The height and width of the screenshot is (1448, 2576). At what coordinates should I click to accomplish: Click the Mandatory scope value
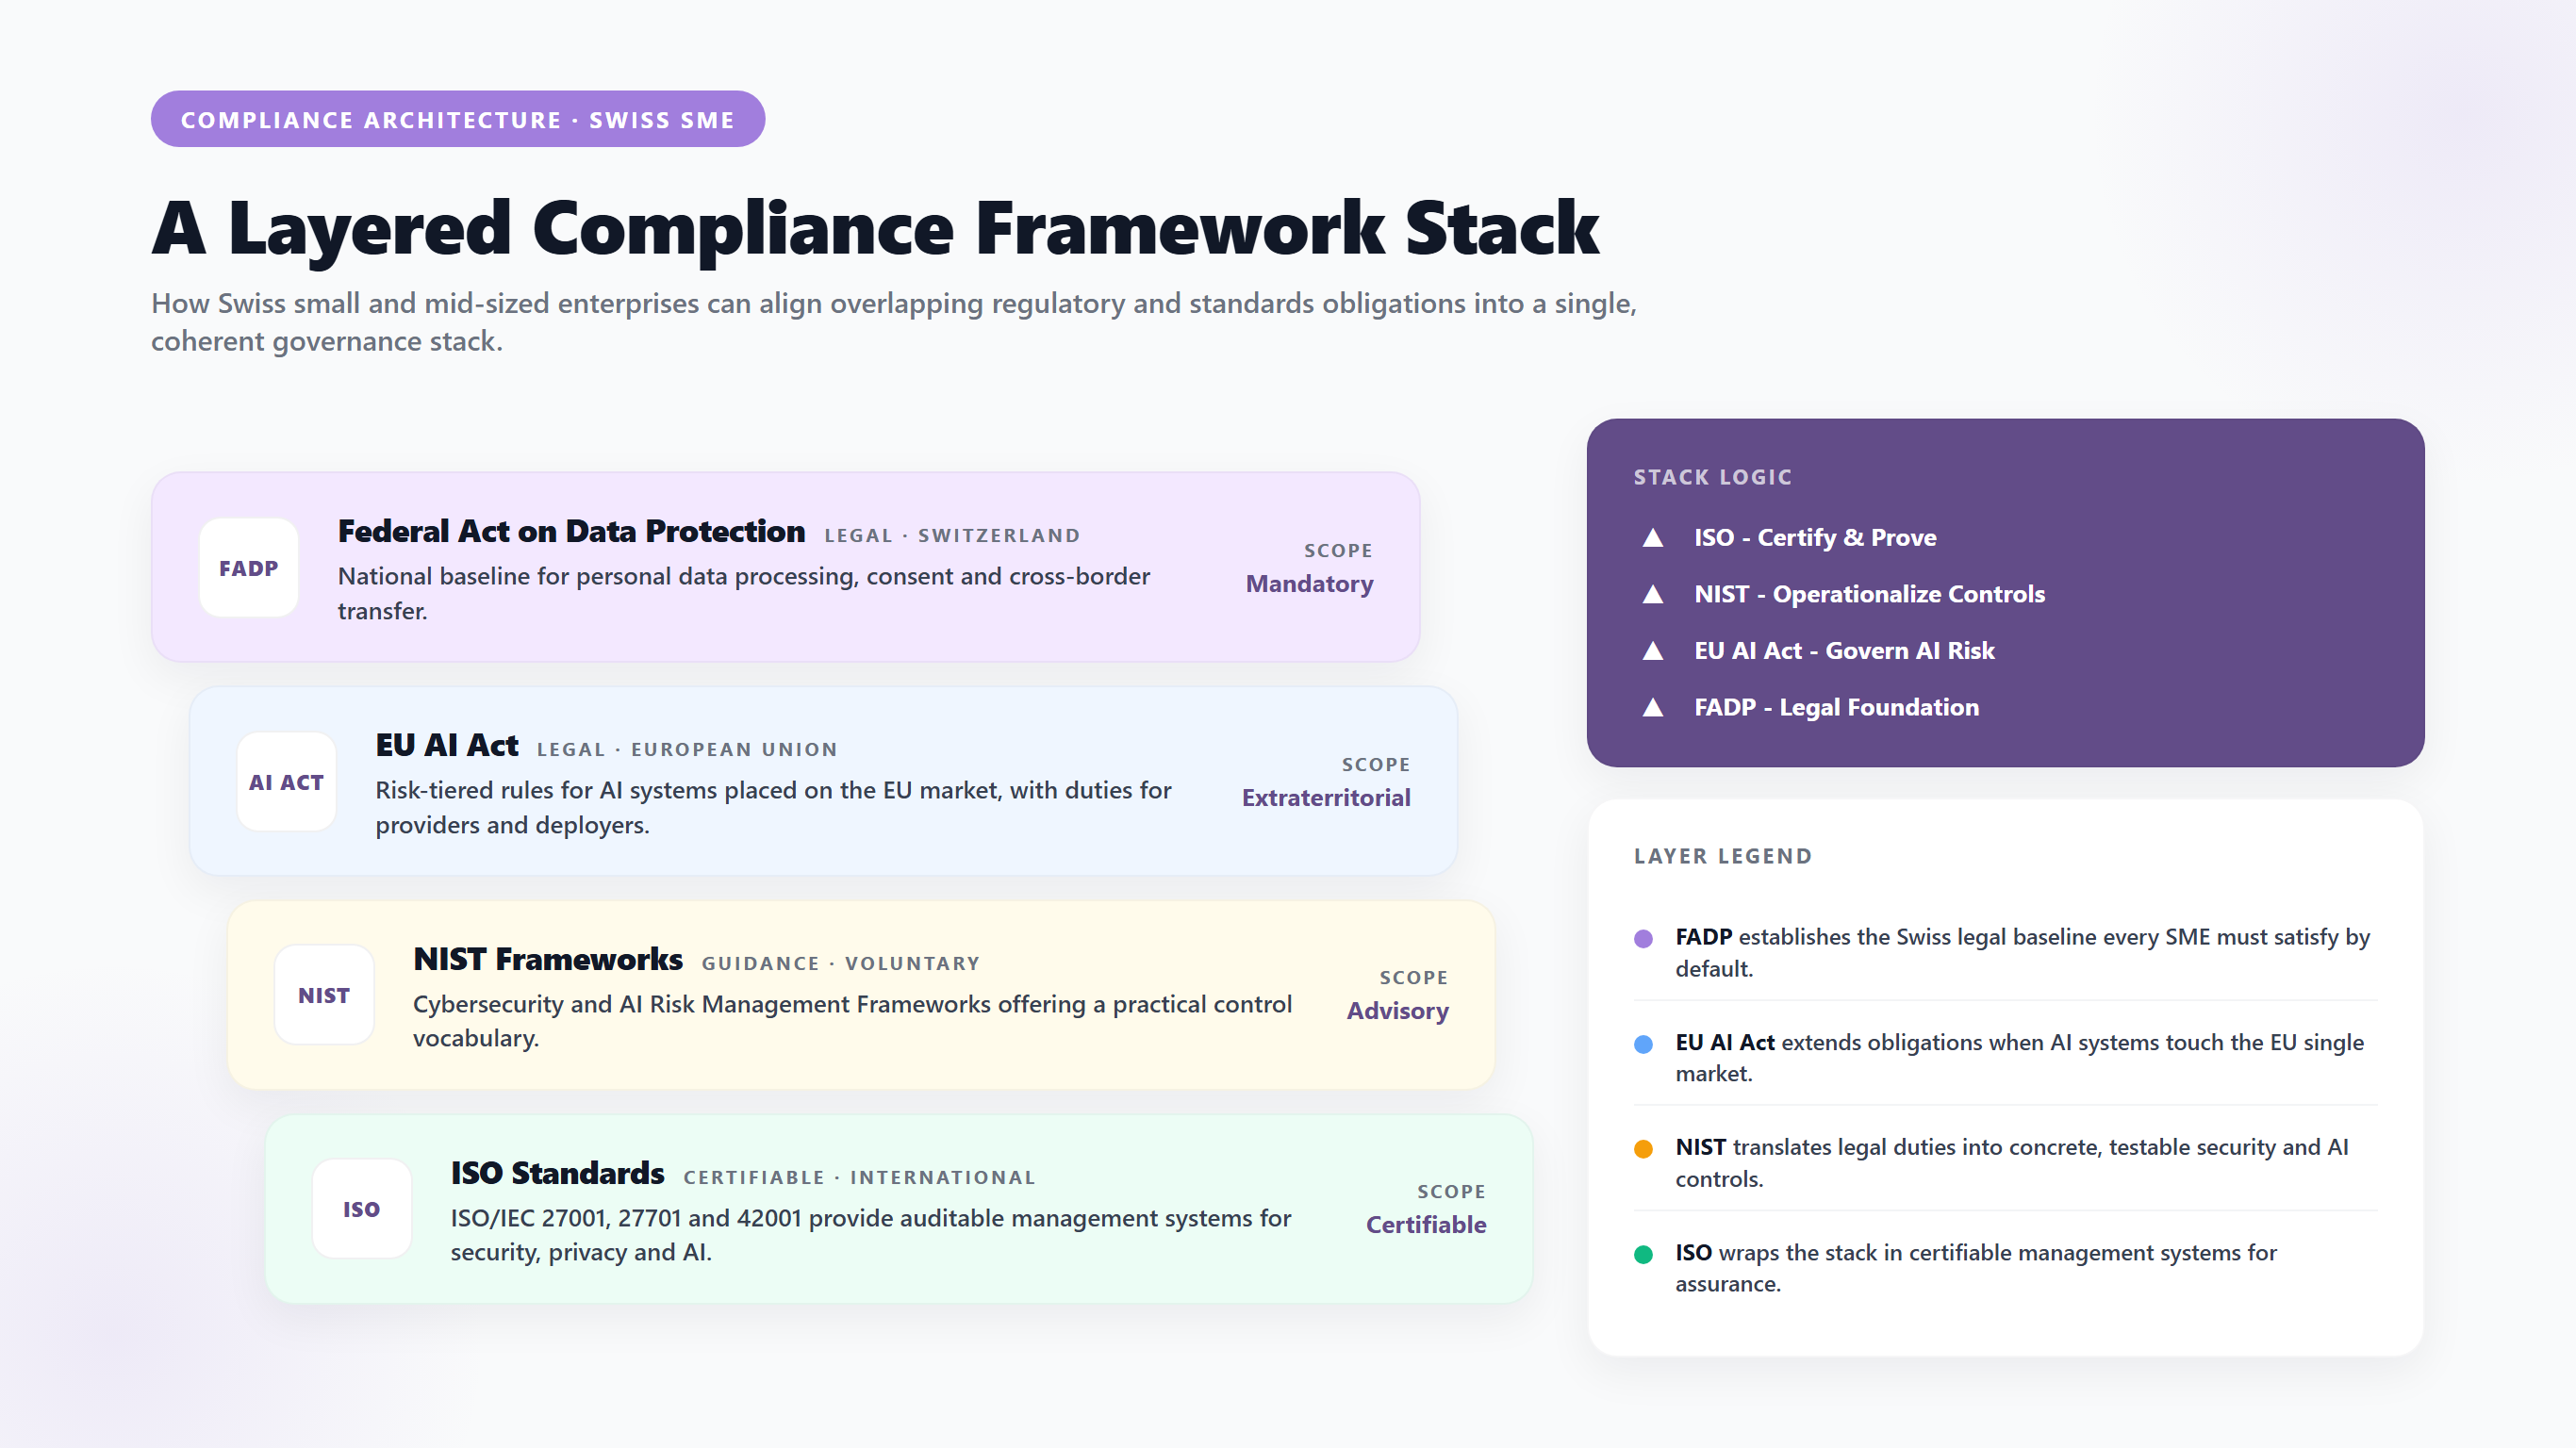(x=1309, y=584)
